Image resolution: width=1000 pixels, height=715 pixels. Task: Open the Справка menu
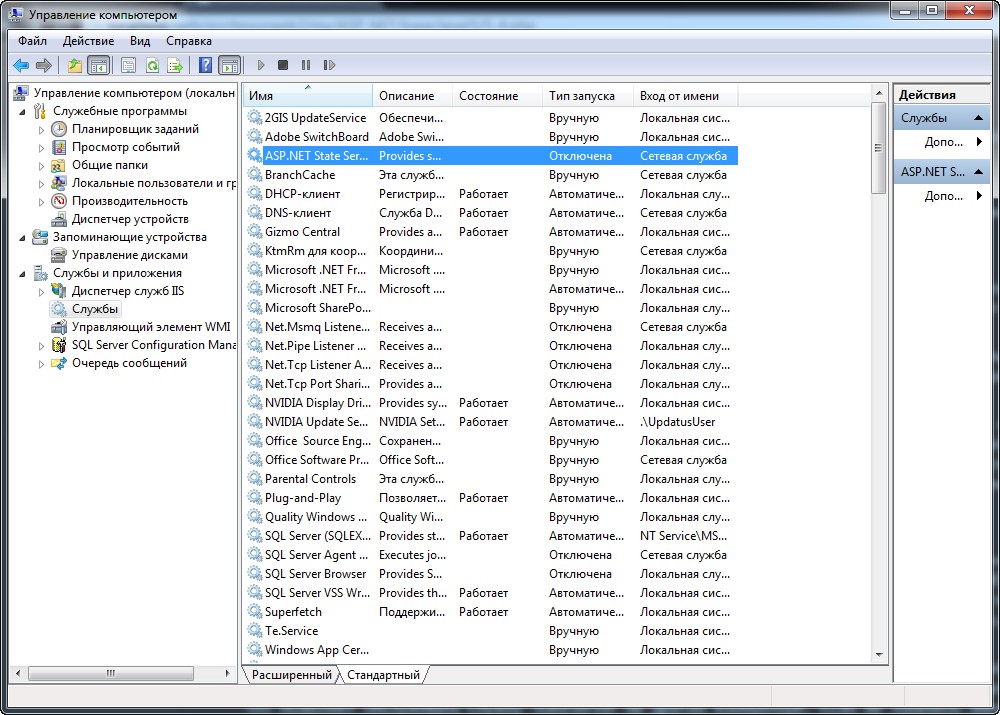pos(189,41)
